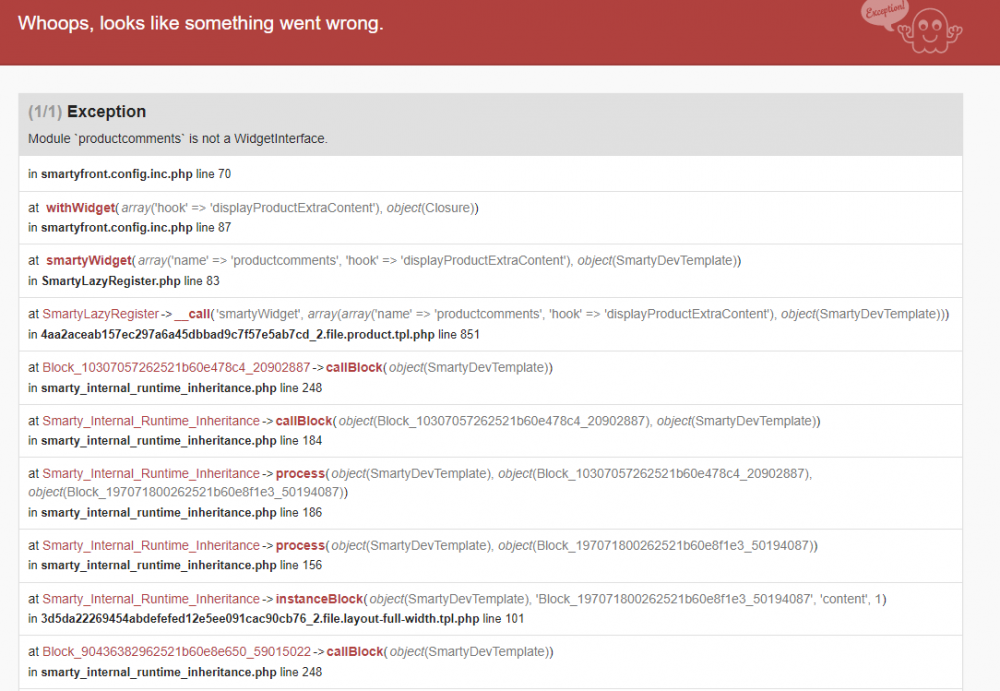Click the red 'withWidget' function name
This screenshot has height=691, width=1000.
pyautogui.click(x=81, y=208)
